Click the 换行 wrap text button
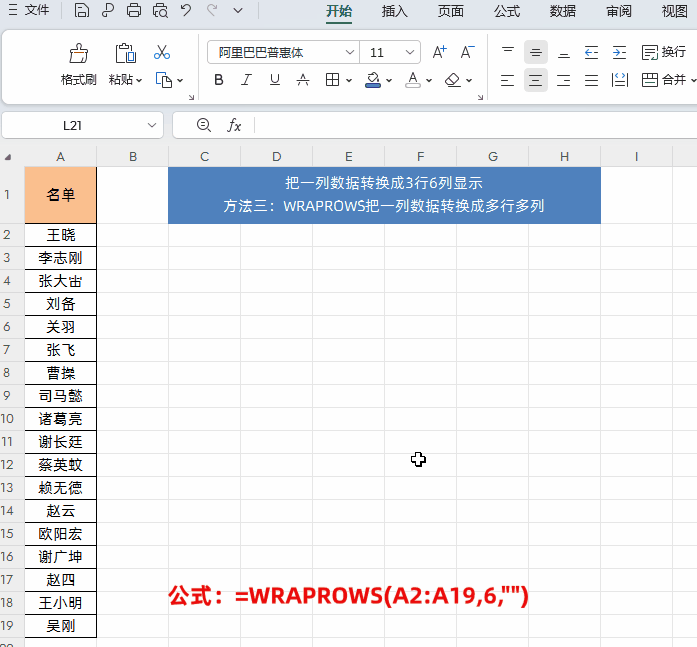Screen dimensions: 697x647 point(663,52)
